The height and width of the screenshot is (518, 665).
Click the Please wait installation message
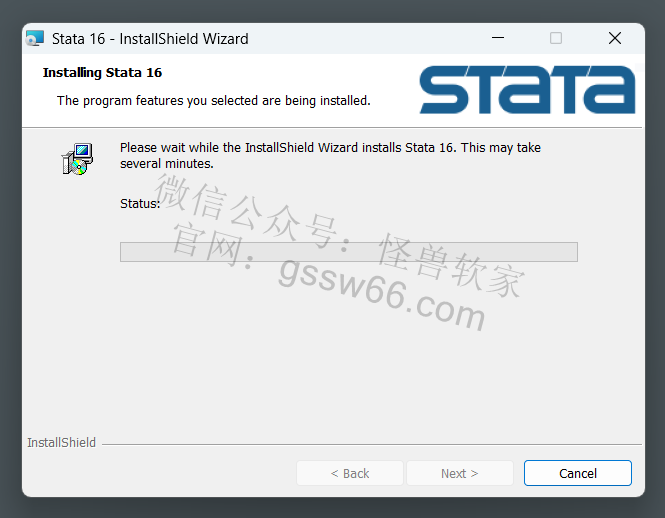click(330, 155)
